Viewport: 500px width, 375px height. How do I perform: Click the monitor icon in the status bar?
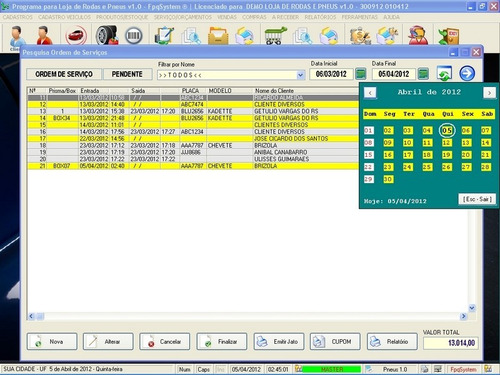click(438, 369)
